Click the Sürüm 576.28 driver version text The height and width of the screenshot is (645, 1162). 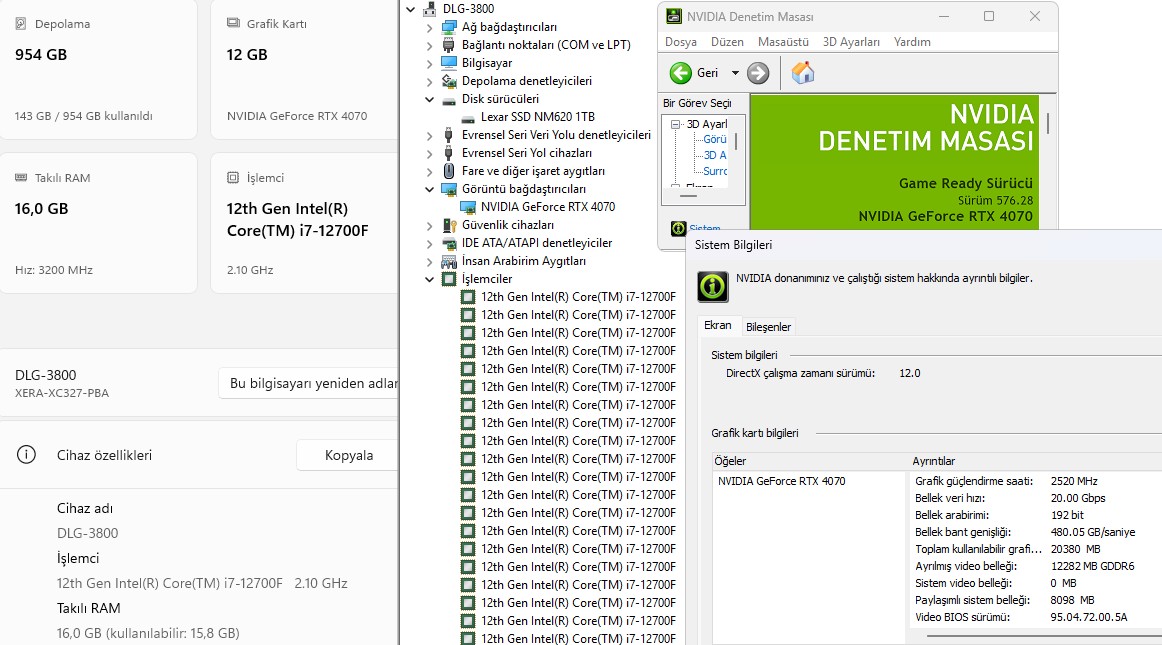995,200
